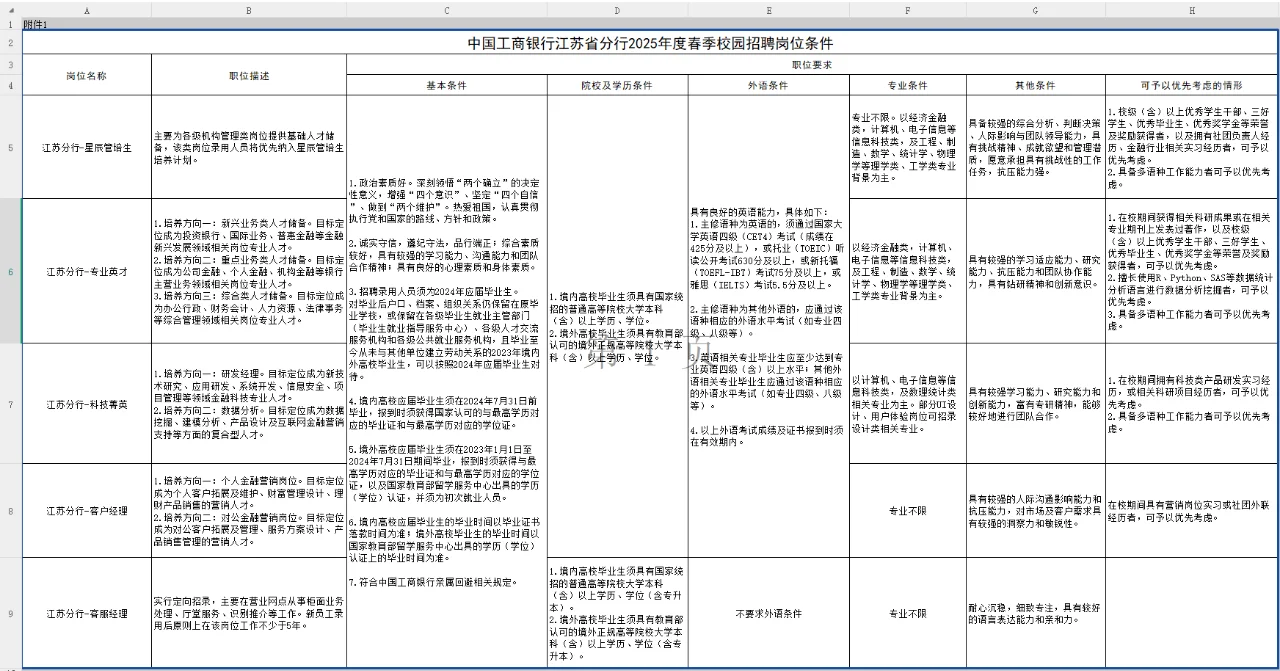Click the 客户经理 priority cell mentioning 营销岗位实习
1280x671 pixels.
click(1192, 511)
